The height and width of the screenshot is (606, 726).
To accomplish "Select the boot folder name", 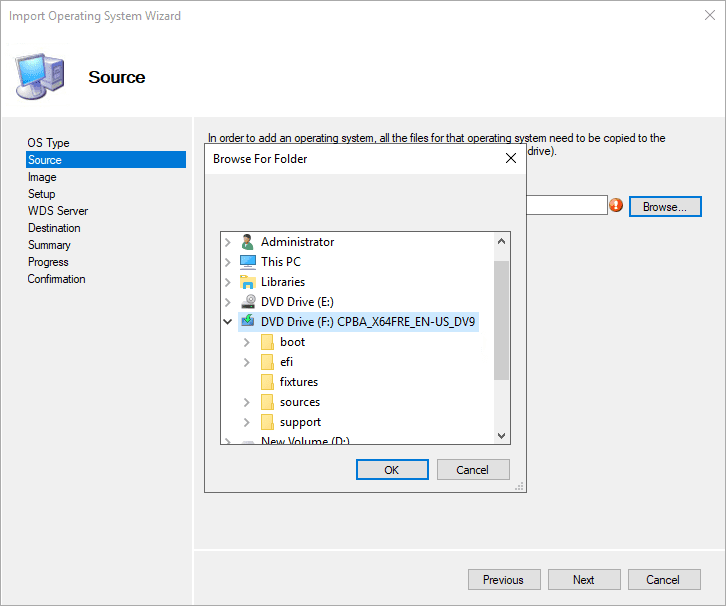I will coord(293,342).
